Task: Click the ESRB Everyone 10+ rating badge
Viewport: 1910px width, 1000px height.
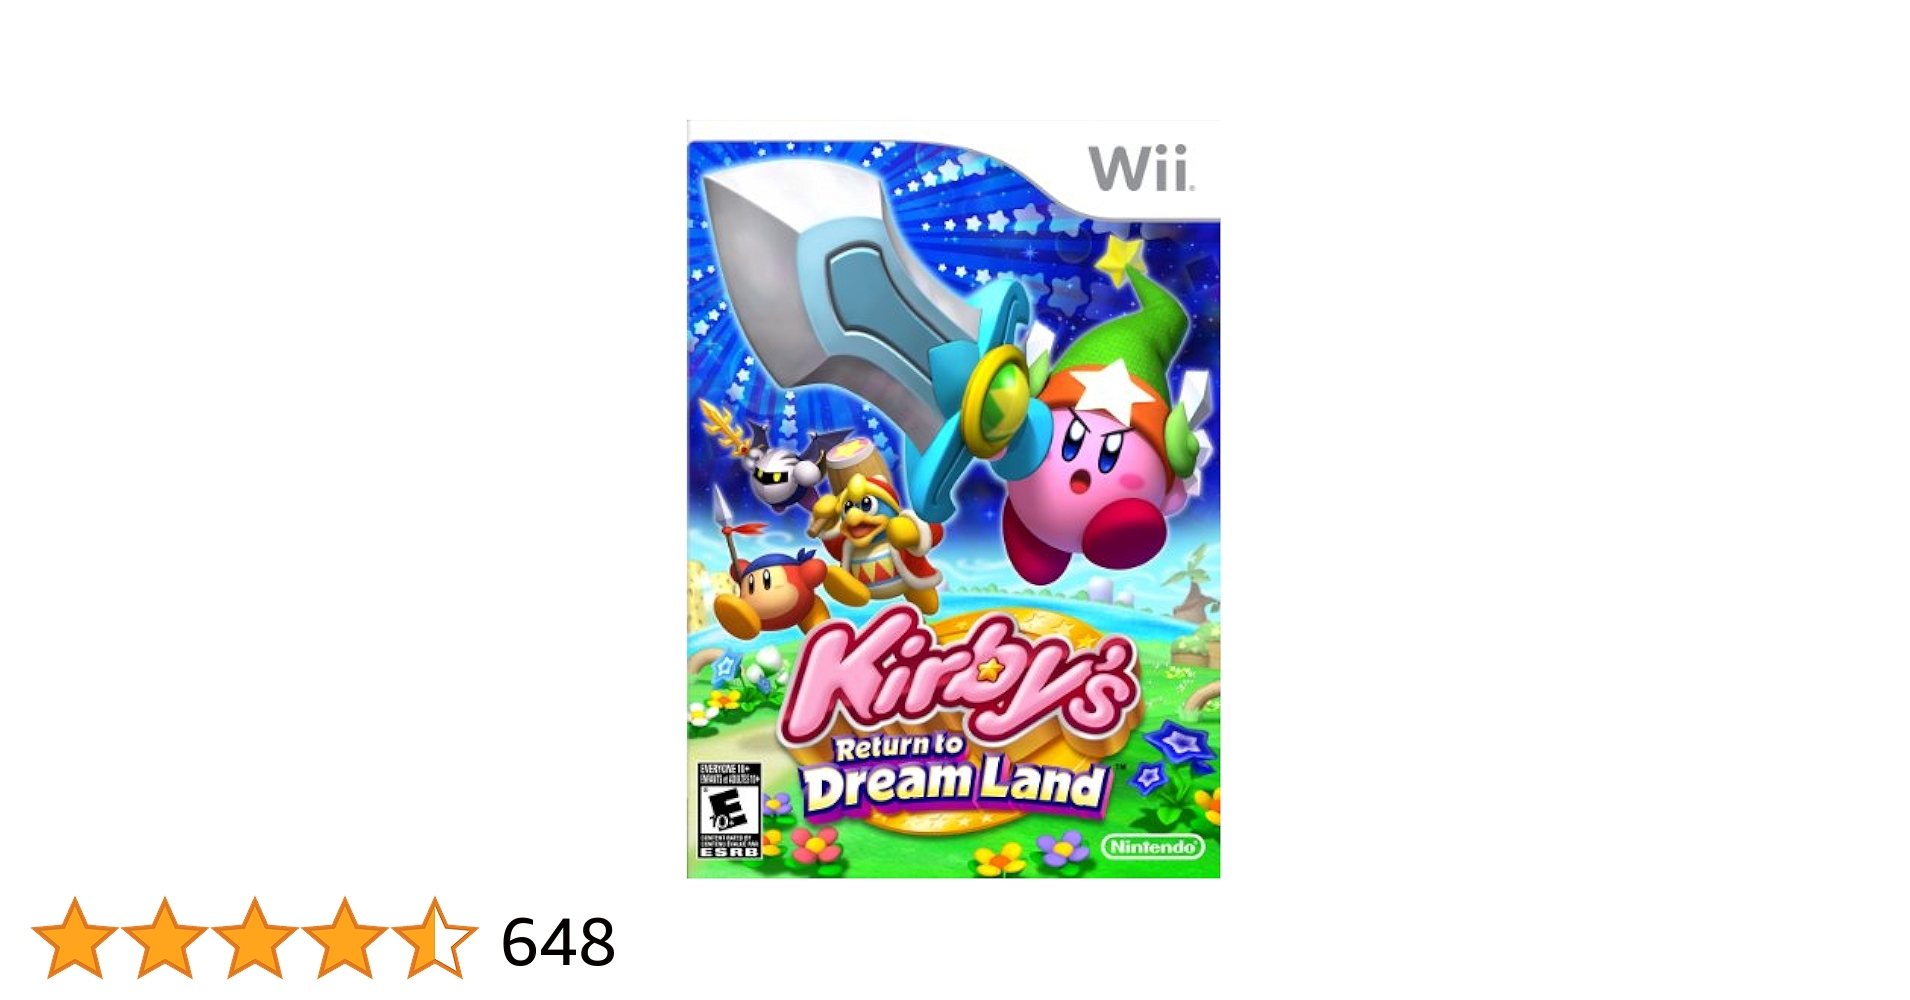Action: (729, 810)
